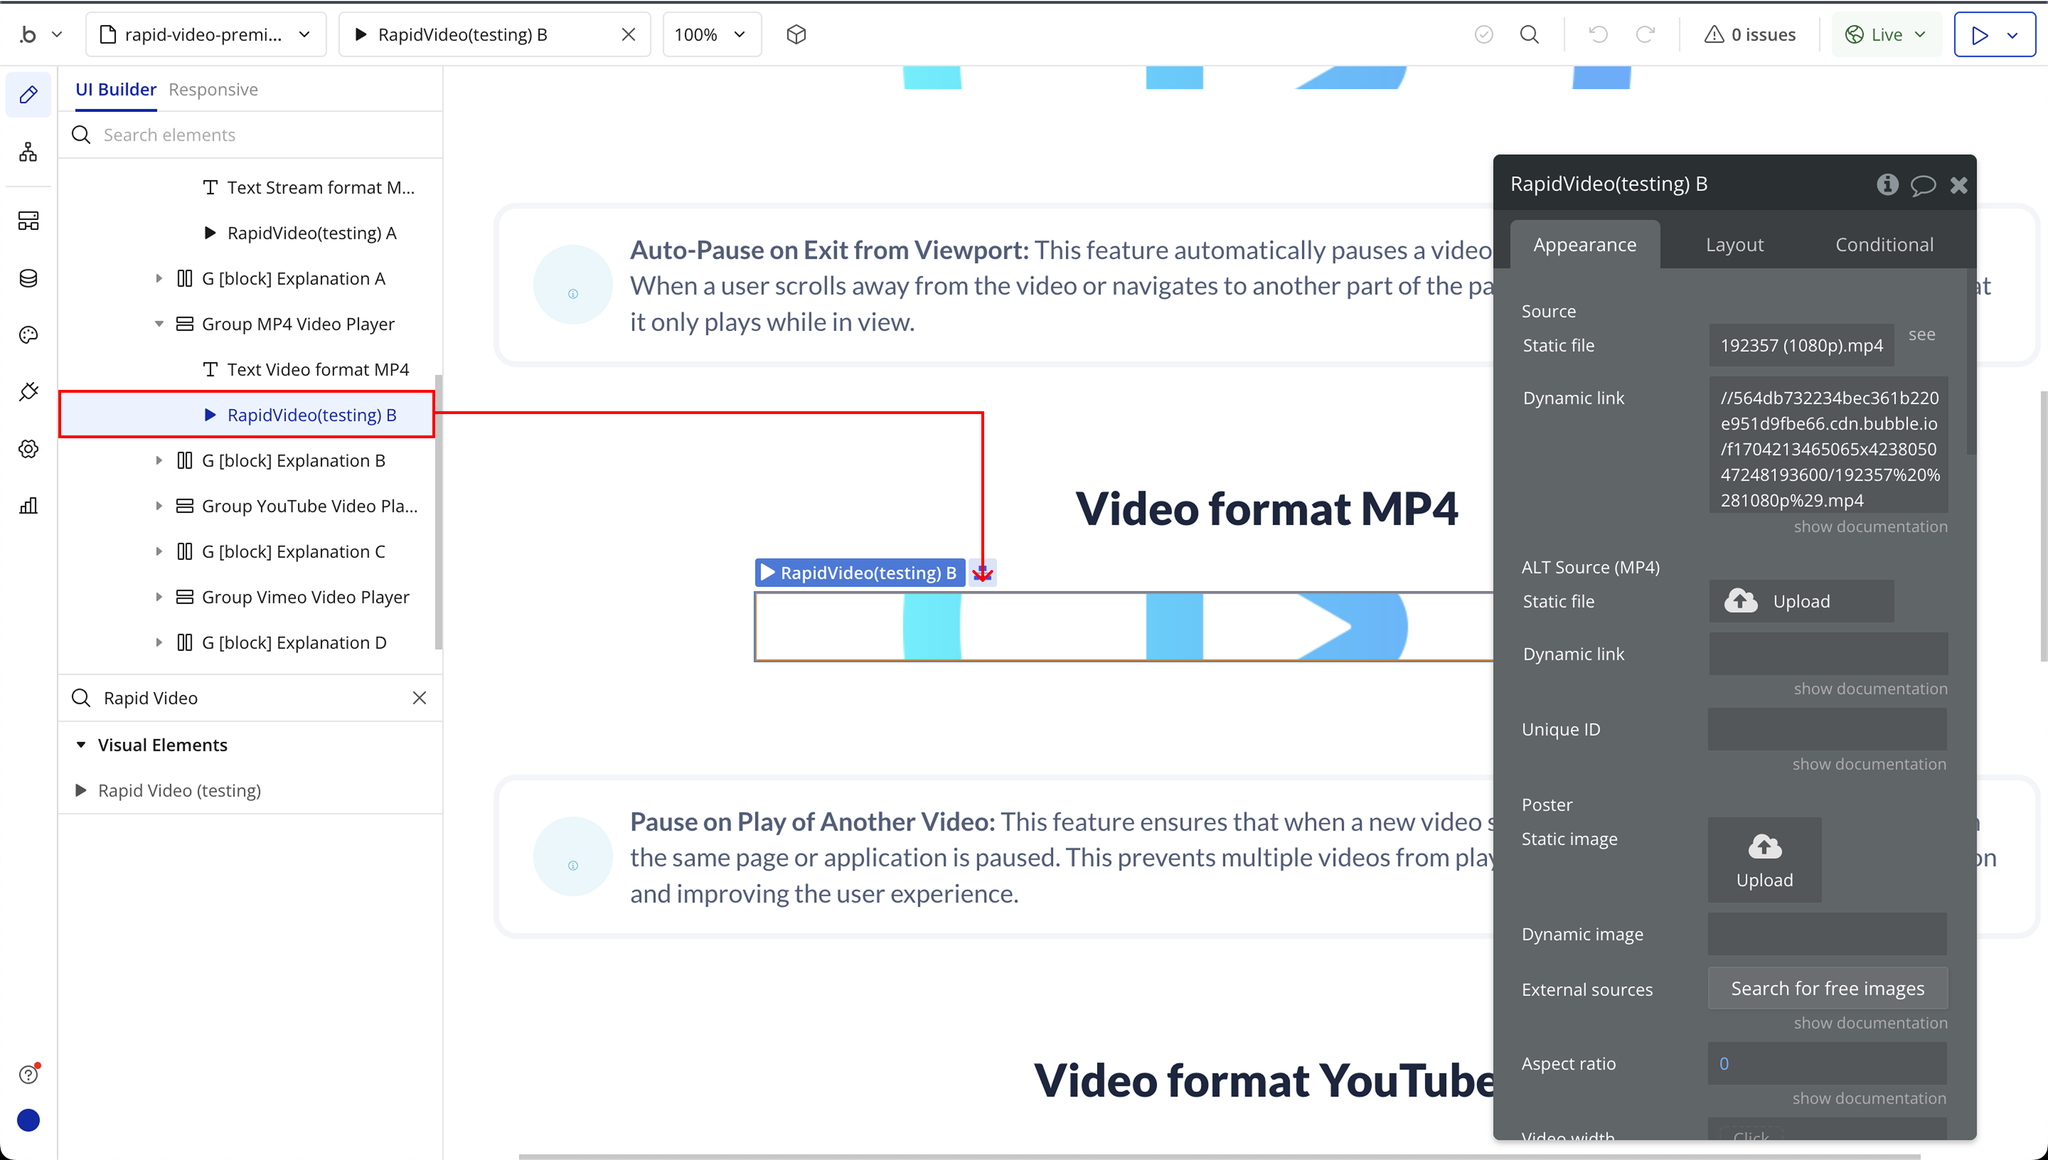Screen dimensions: 2048x1160
Task: Open the comments bubble in property panel
Action: click(1923, 185)
